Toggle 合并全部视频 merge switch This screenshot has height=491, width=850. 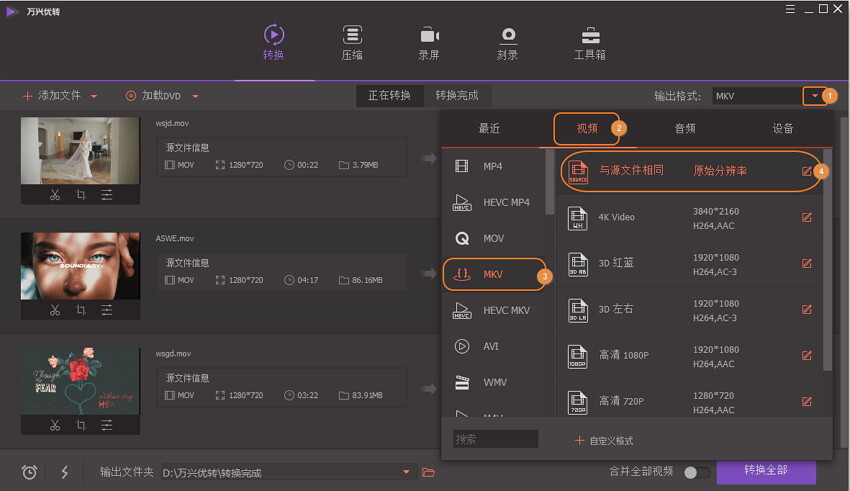[696, 472]
